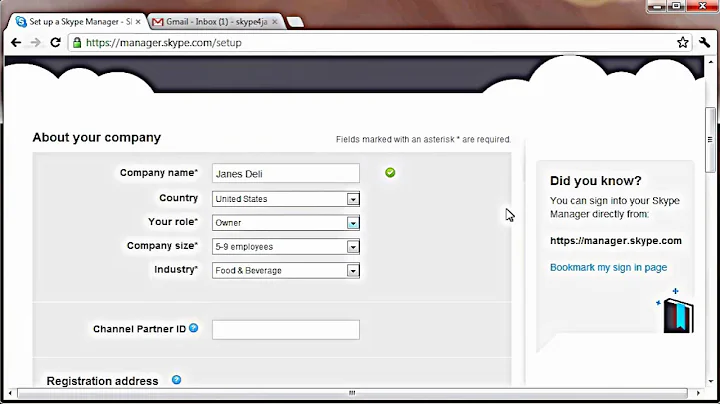The width and height of the screenshot is (720, 404).
Task: Click the https://manager.skype.com text
Action: tap(616, 241)
